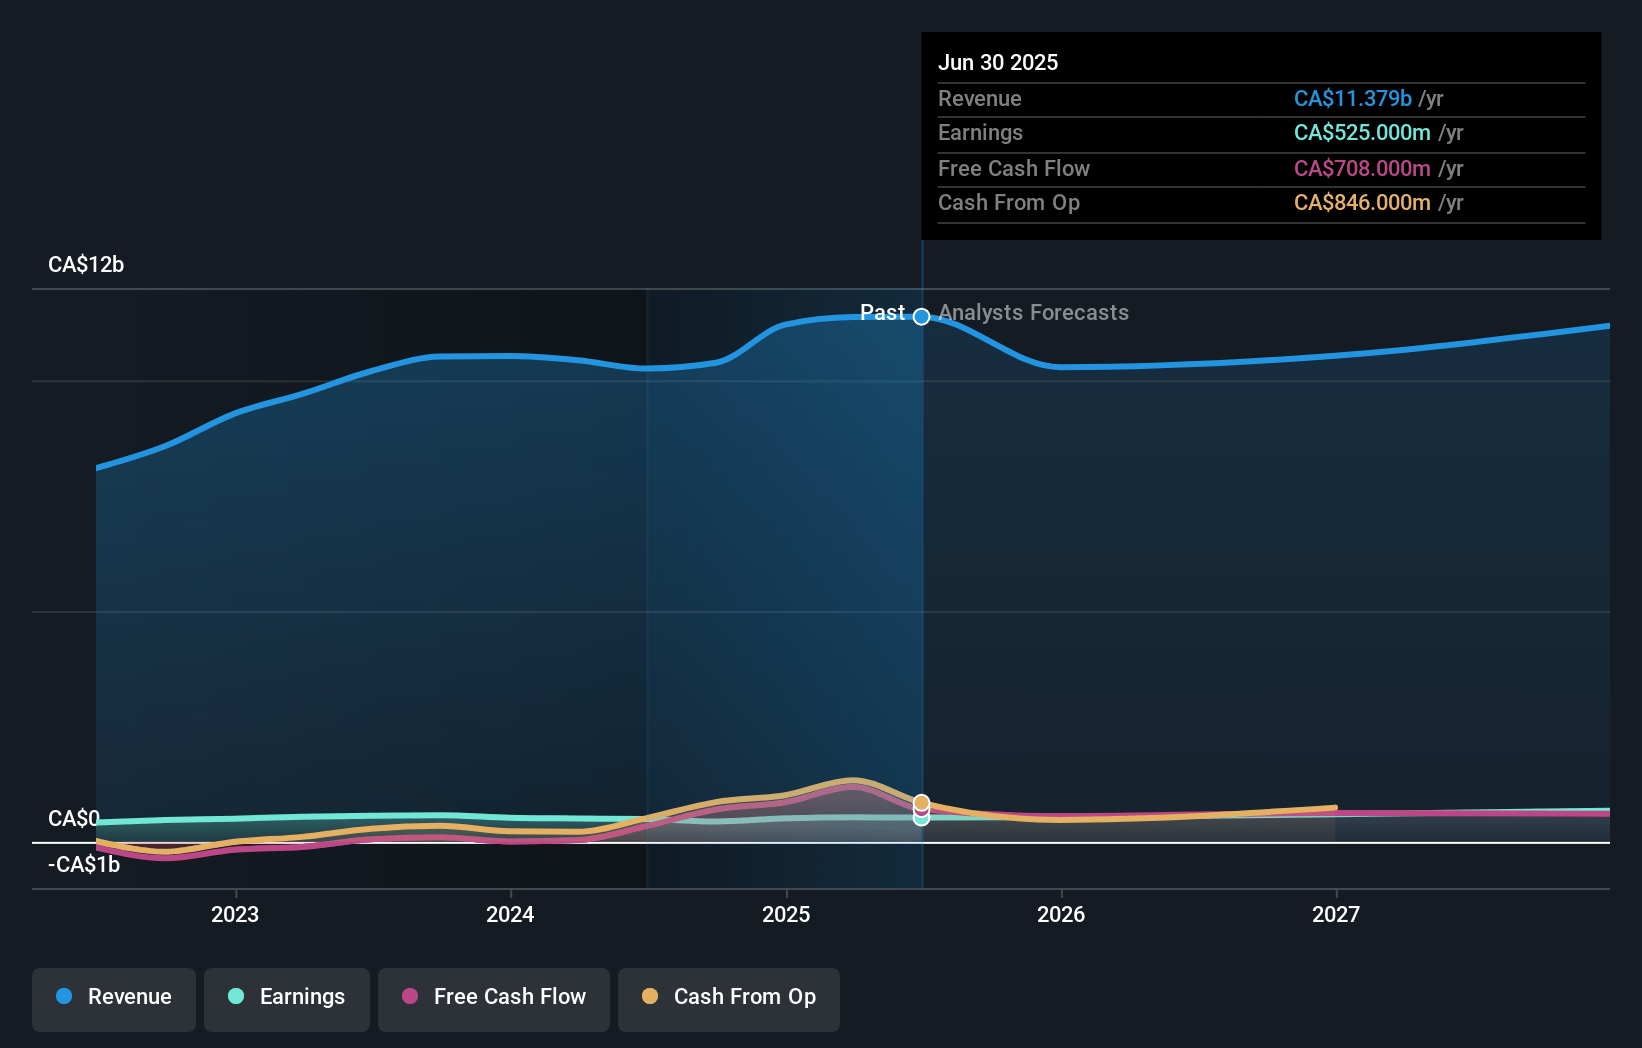Click the free cash flow value CA$708.000m
1642x1048 pixels.
1362,168
